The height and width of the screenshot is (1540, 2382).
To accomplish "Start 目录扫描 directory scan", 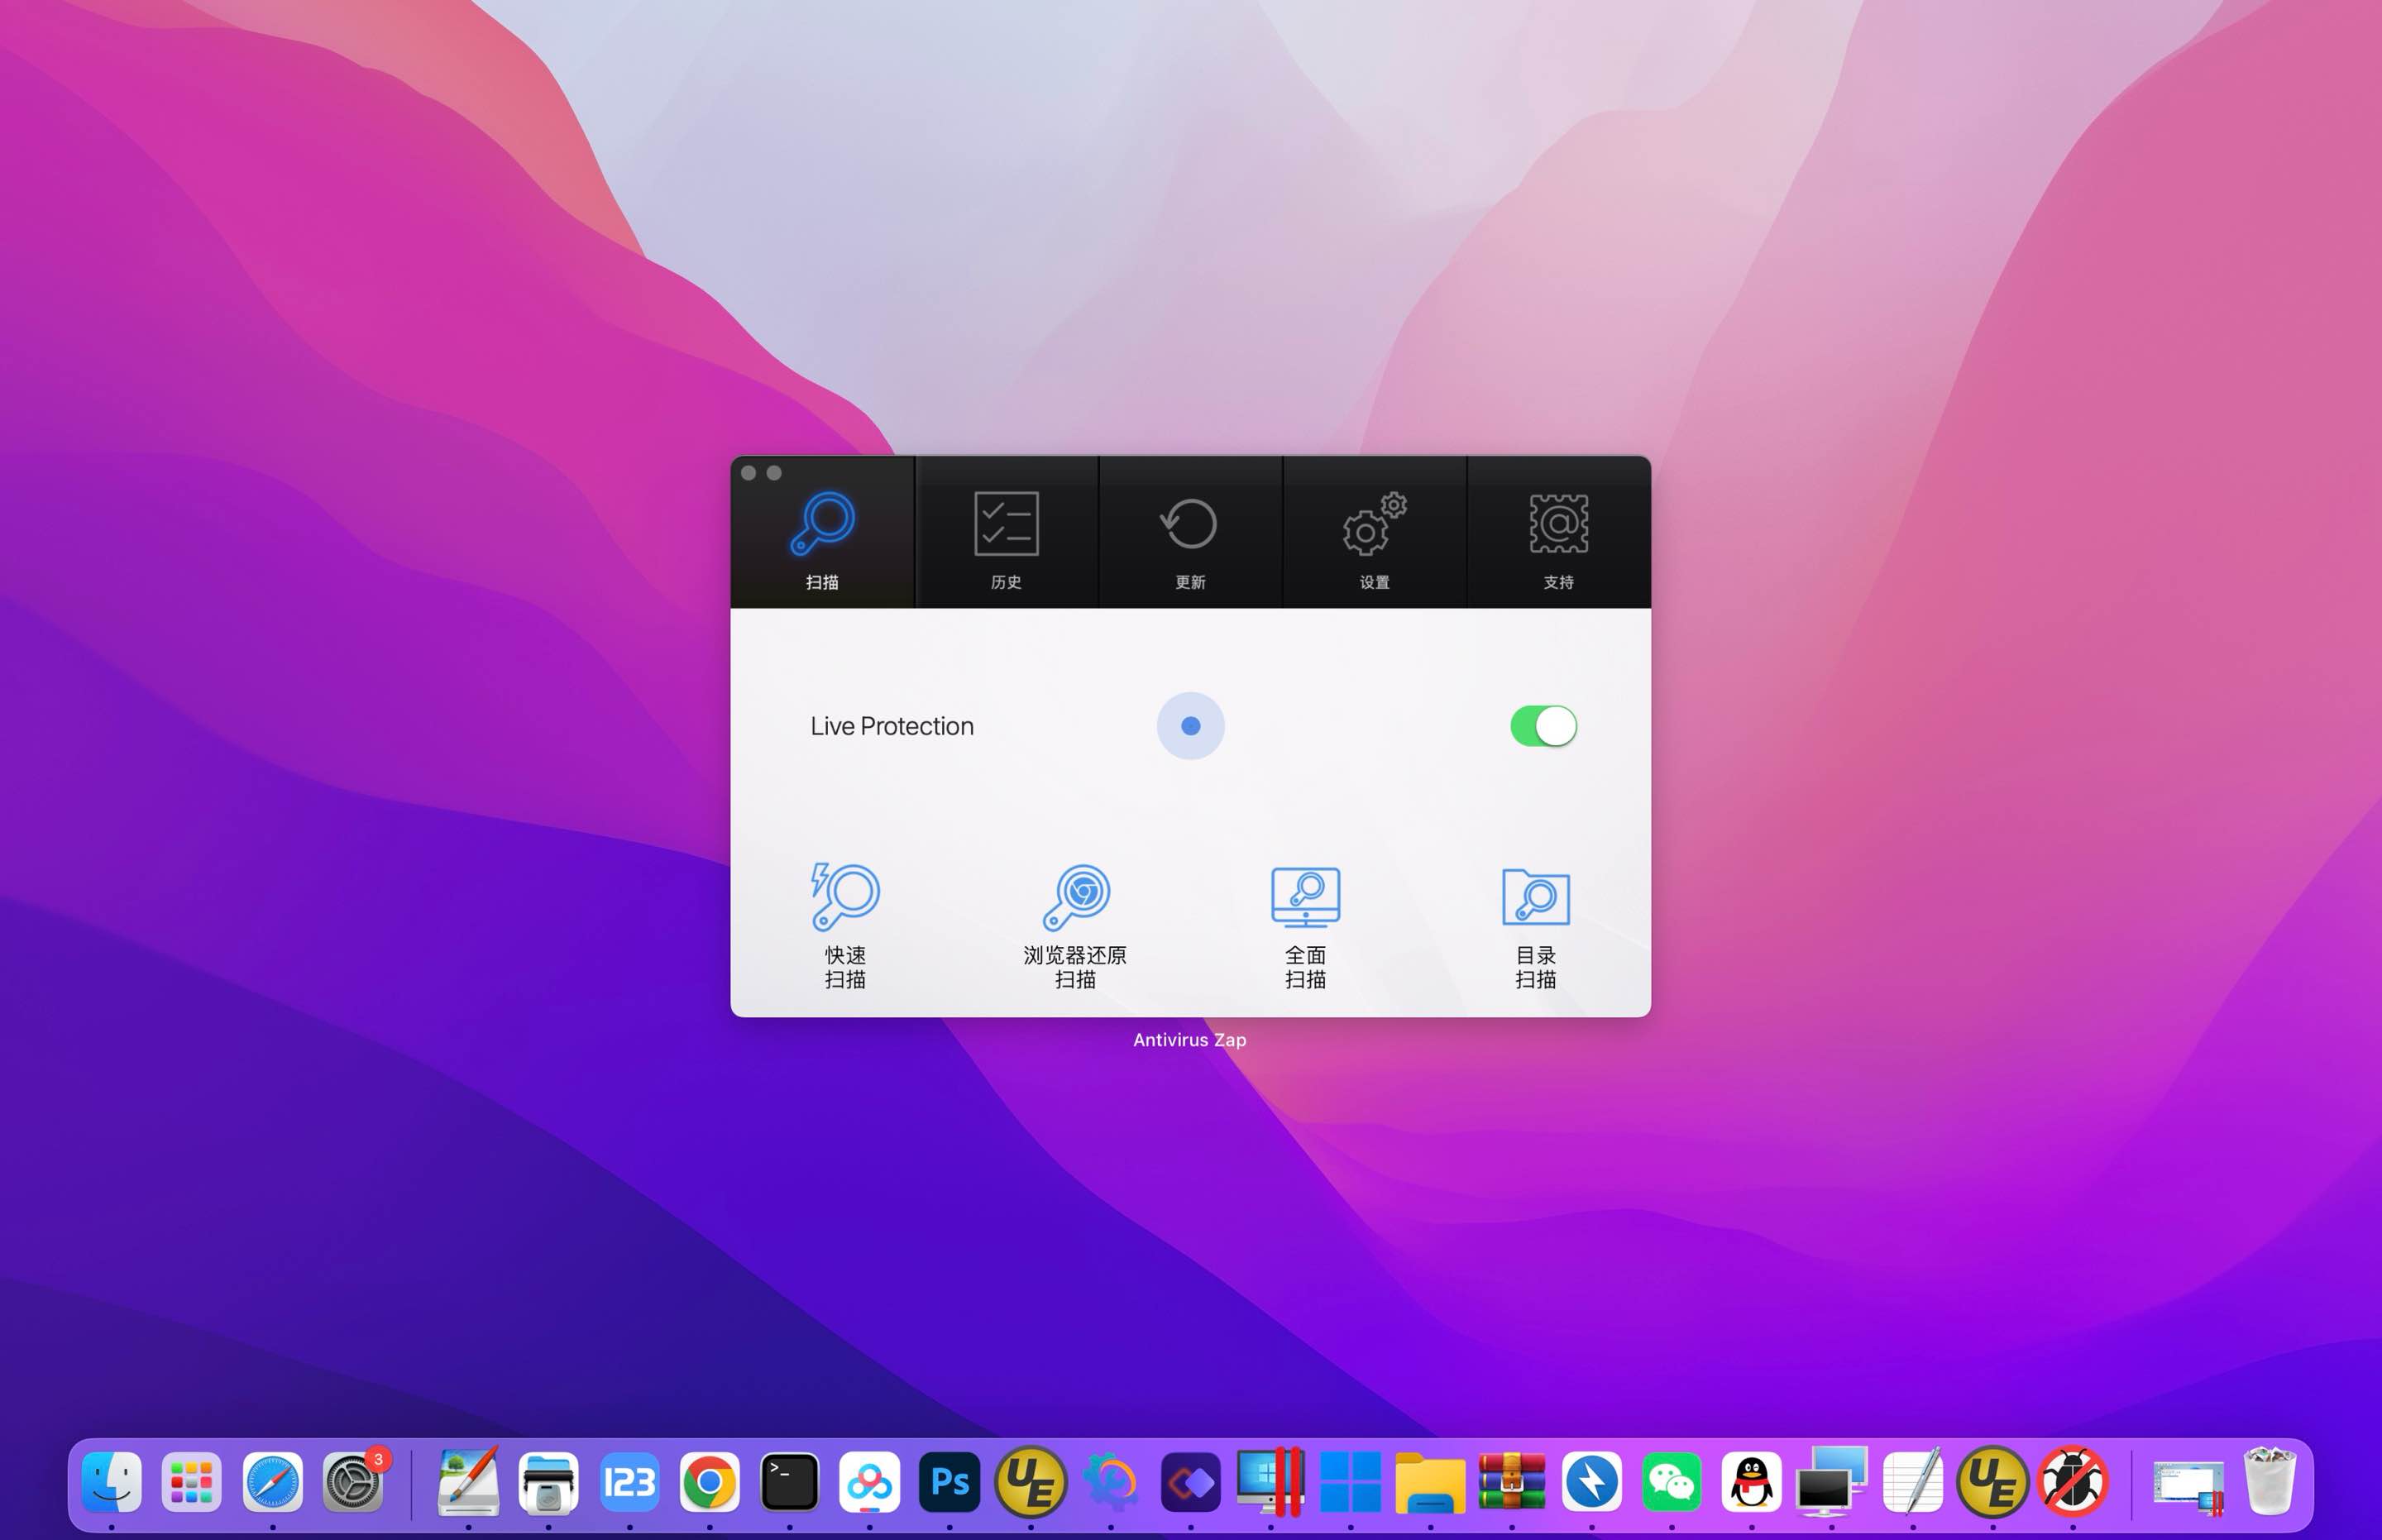I will tap(1535, 926).
